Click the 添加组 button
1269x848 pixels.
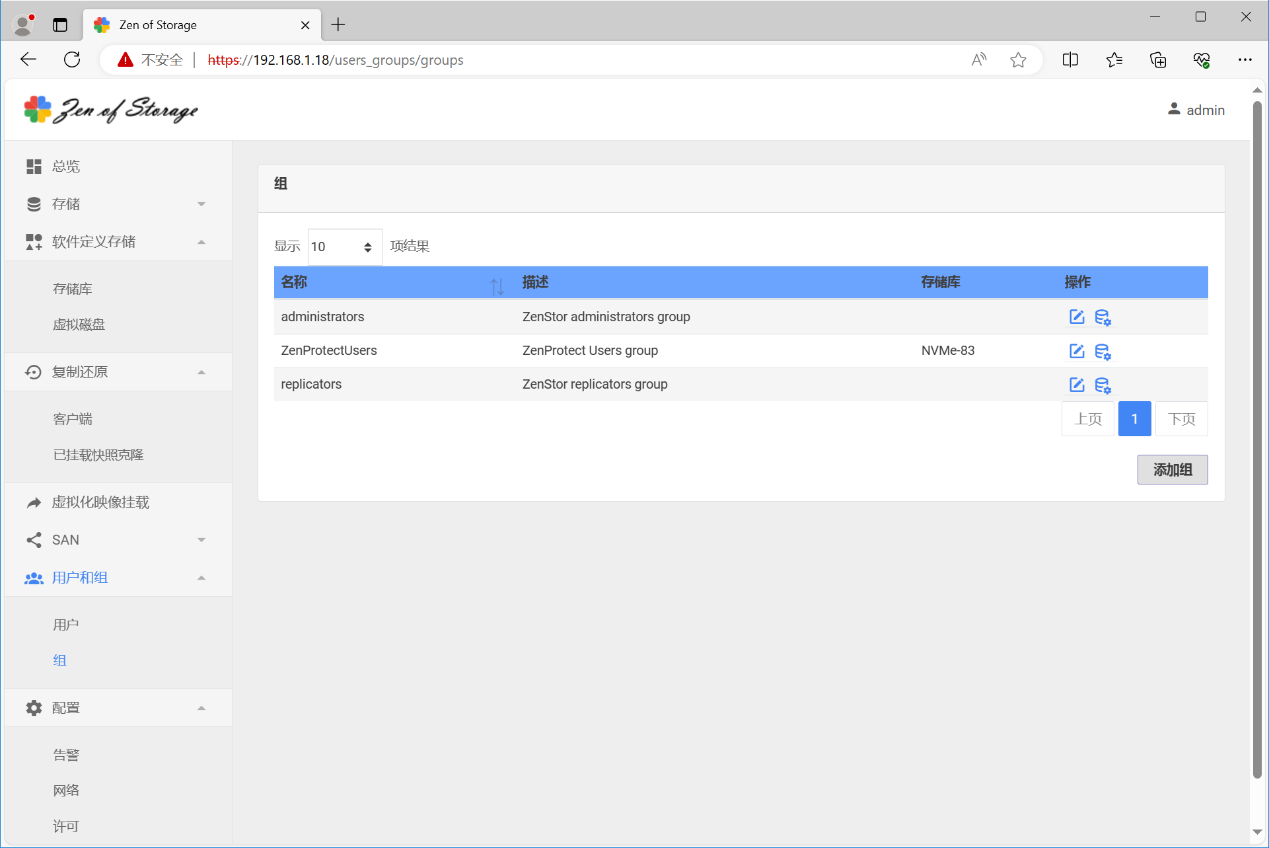tap(1172, 470)
